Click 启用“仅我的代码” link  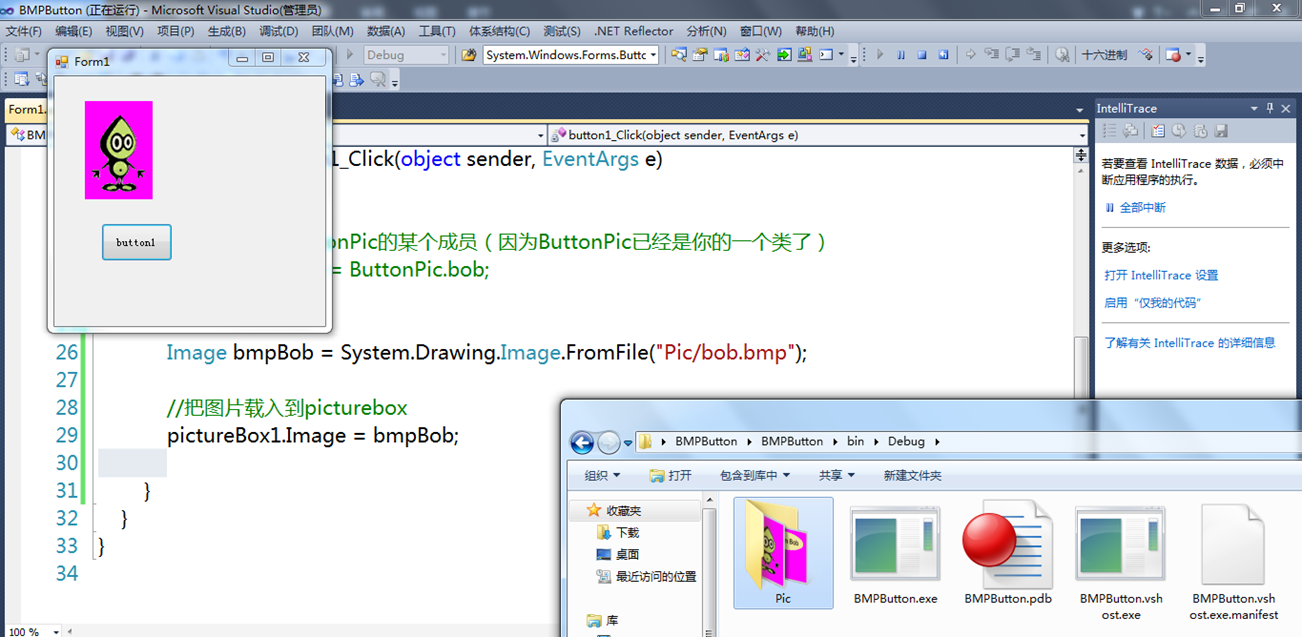coord(1152,302)
